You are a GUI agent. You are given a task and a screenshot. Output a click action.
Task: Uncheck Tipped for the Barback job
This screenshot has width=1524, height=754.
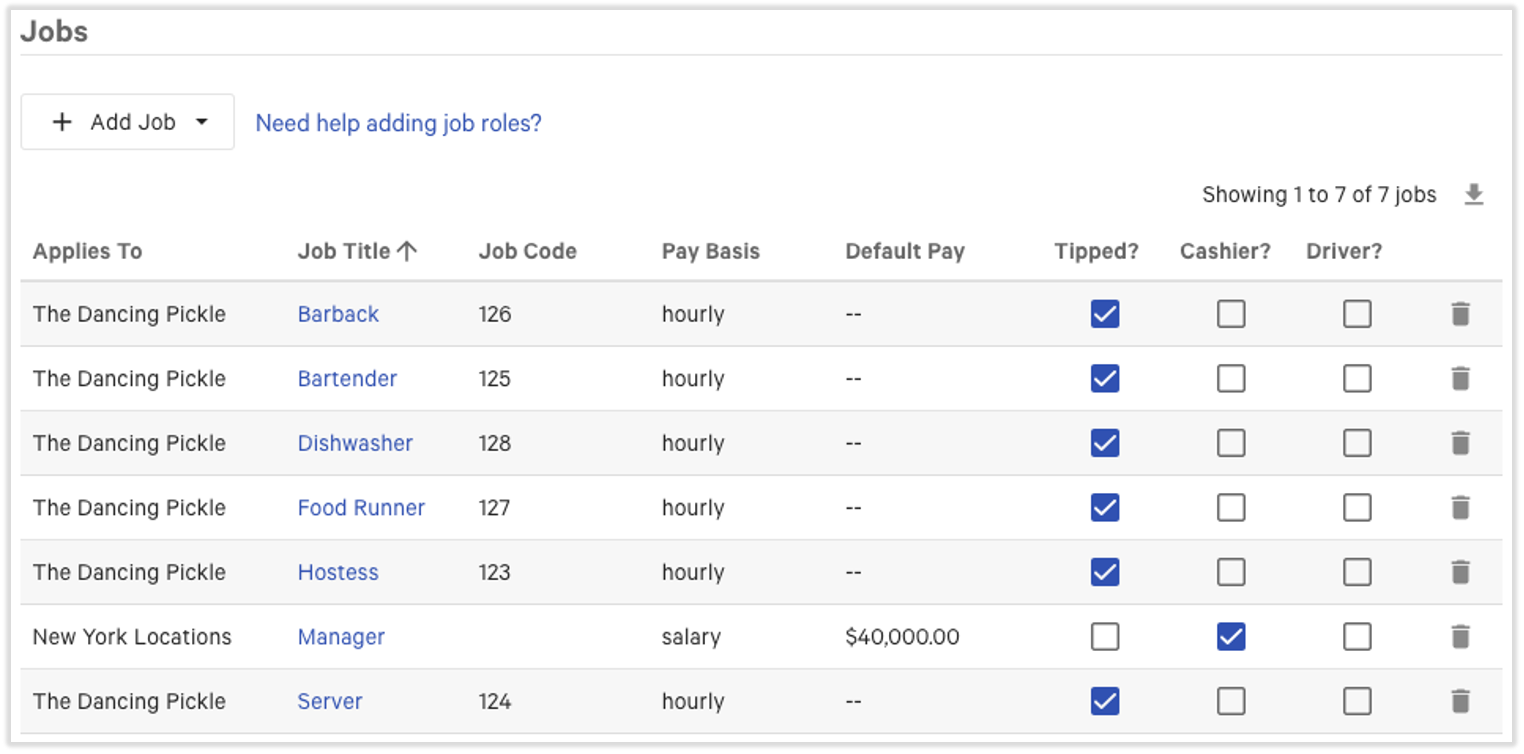1104,313
